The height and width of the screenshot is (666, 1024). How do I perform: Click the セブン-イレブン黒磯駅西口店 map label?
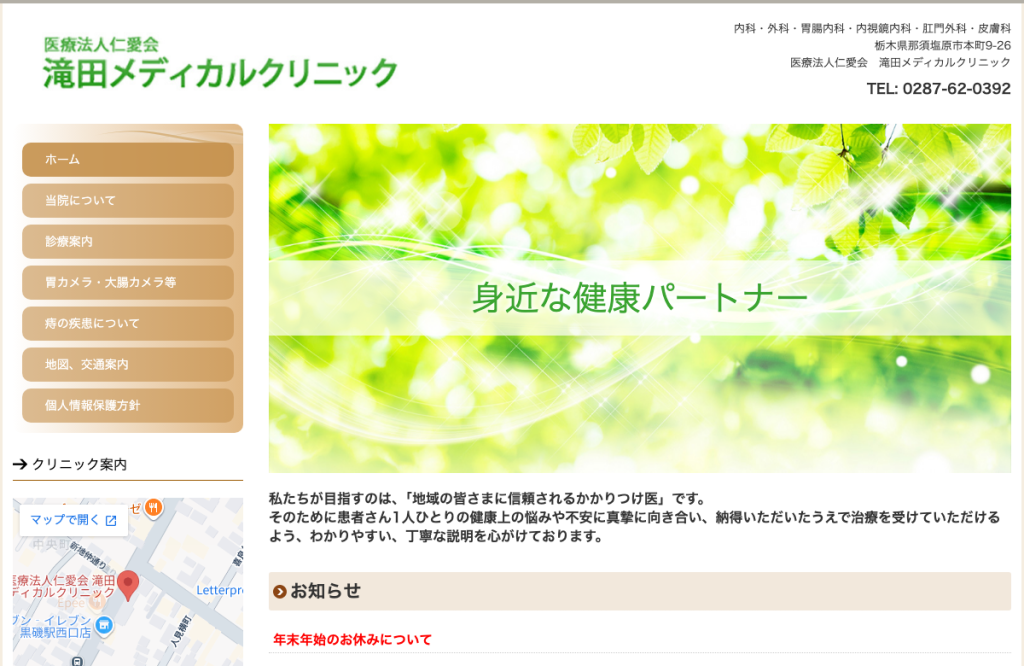(x=52, y=626)
